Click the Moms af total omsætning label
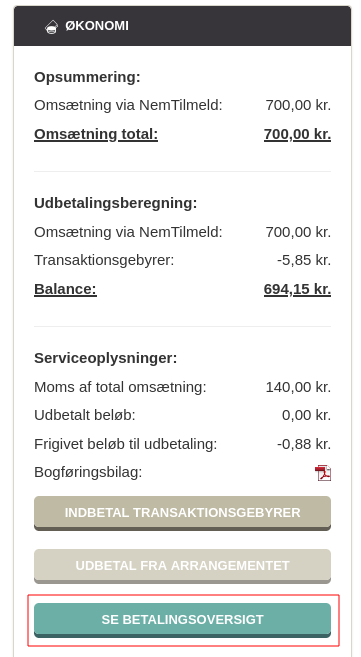 120,387
